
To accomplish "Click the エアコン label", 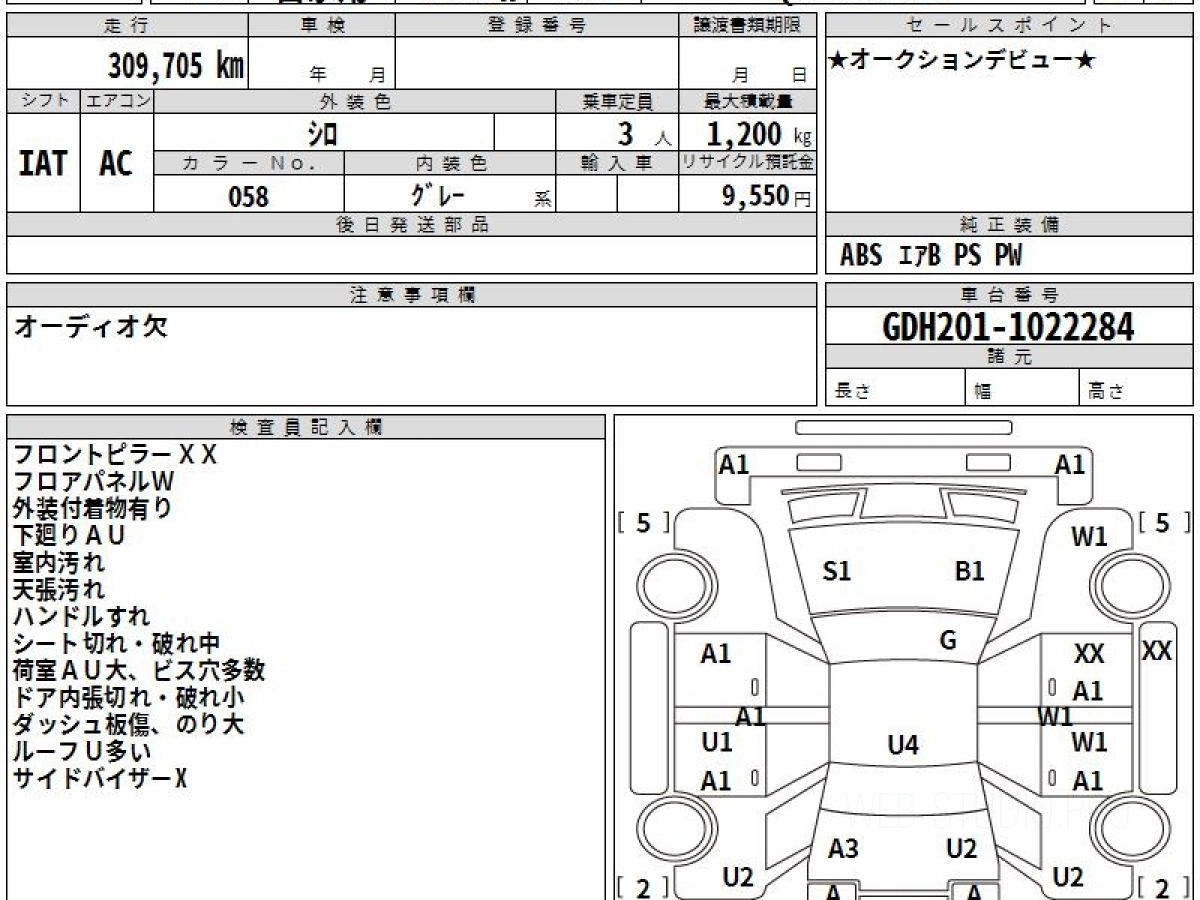I will (117, 101).
